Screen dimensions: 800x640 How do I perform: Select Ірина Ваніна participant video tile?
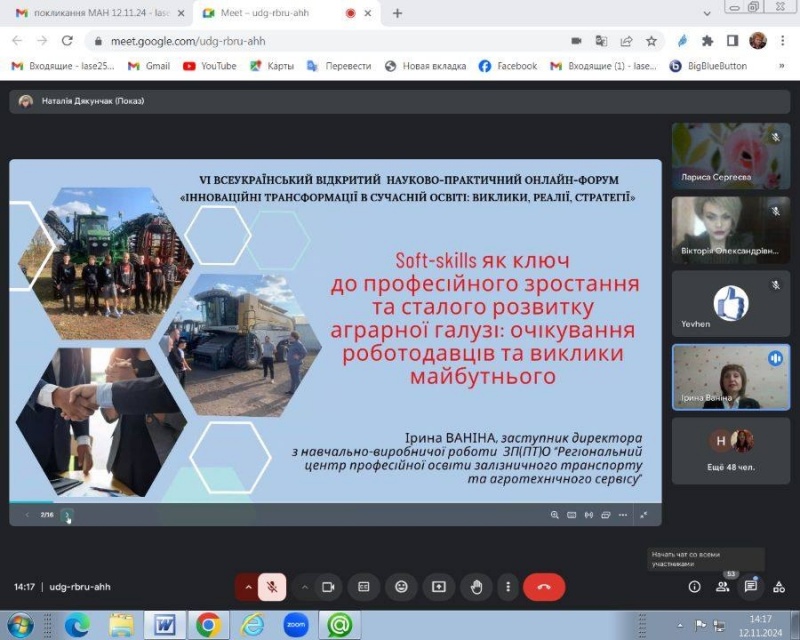(730, 377)
